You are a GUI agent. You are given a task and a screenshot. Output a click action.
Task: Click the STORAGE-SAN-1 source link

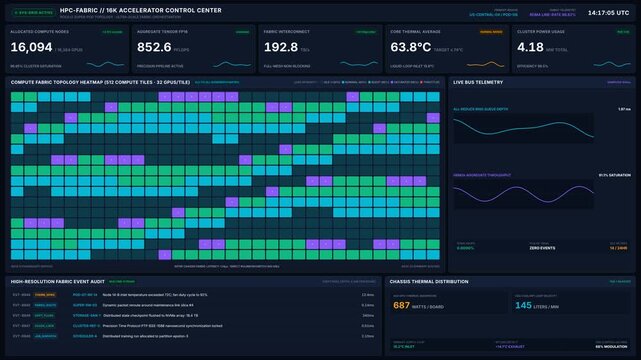[87, 315]
